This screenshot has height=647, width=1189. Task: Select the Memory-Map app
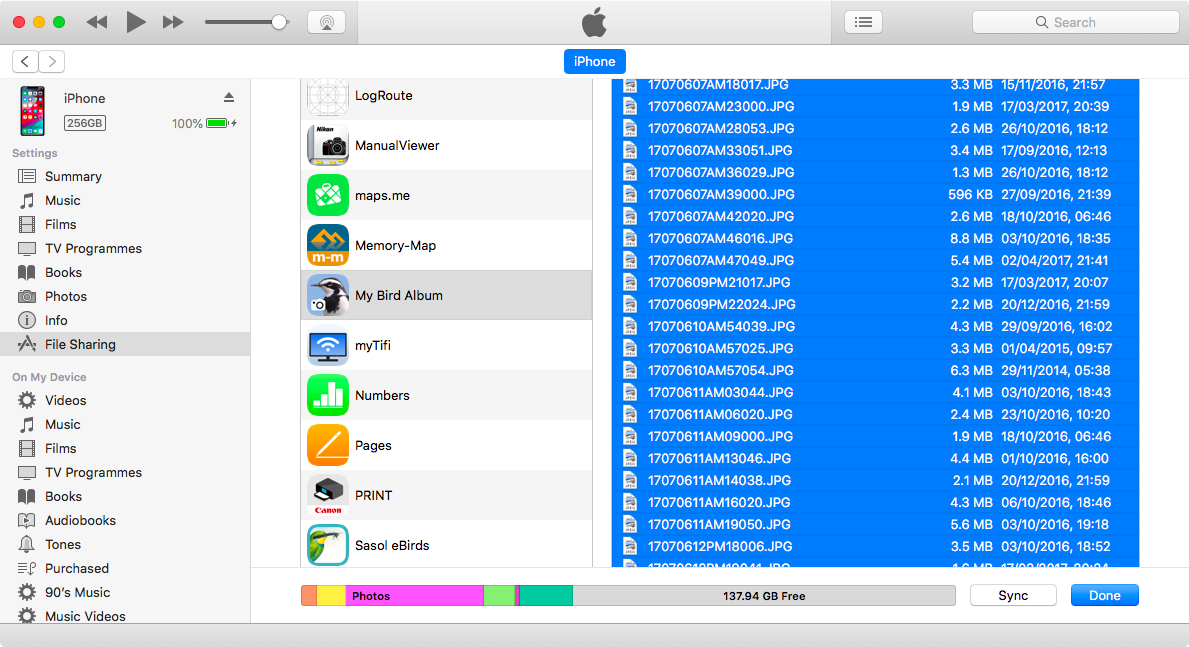coord(395,245)
